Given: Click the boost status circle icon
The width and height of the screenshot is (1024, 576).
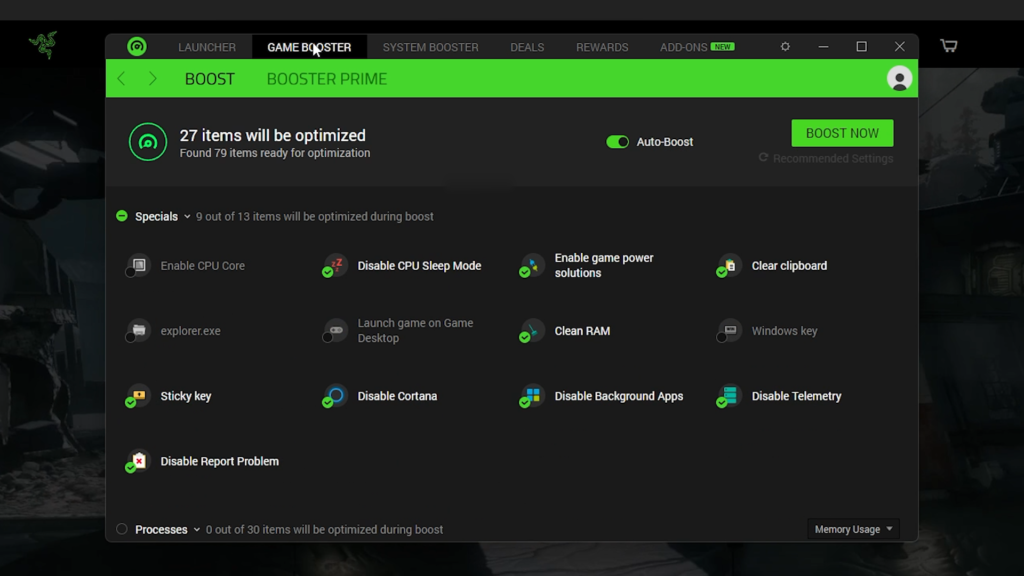Looking at the screenshot, I should point(148,142).
